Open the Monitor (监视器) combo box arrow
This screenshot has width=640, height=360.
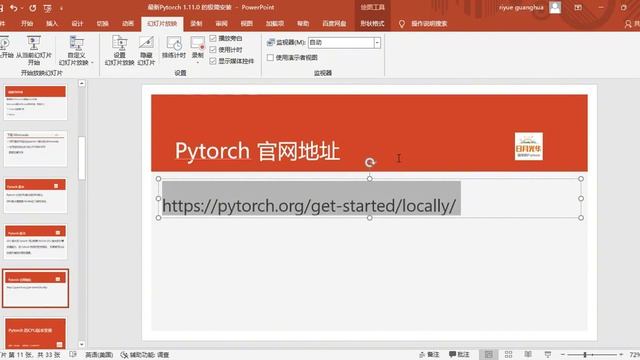[377, 42]
